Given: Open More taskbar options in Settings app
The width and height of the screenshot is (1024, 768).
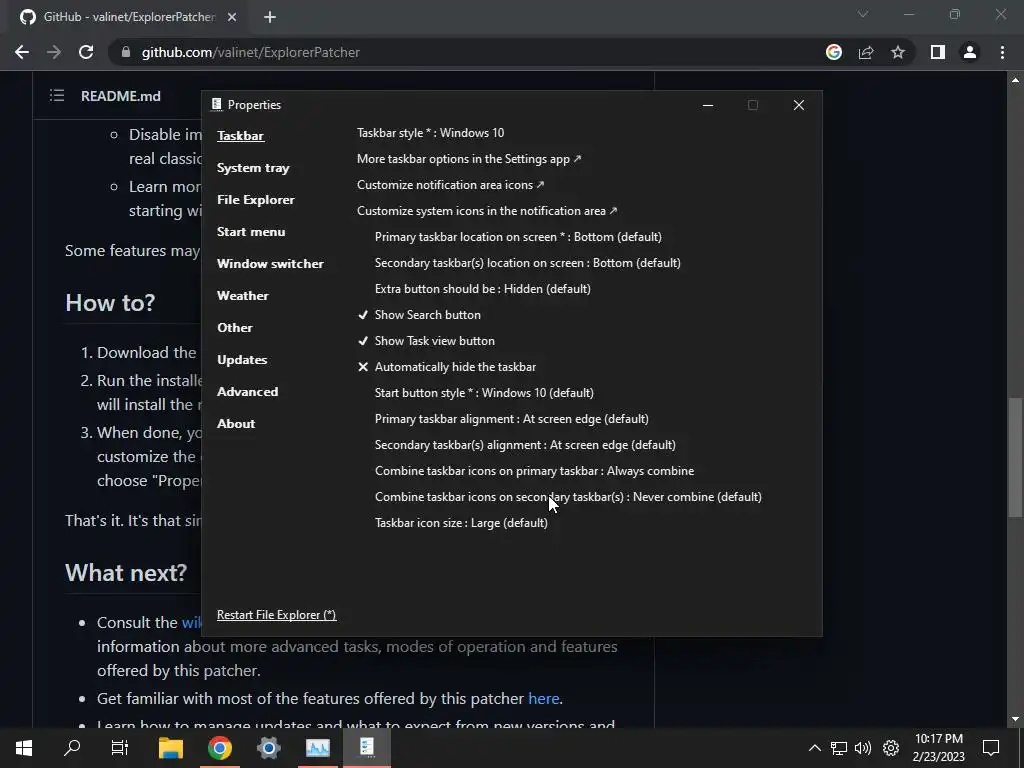Looking at the screenshot, I should point(469,159).
